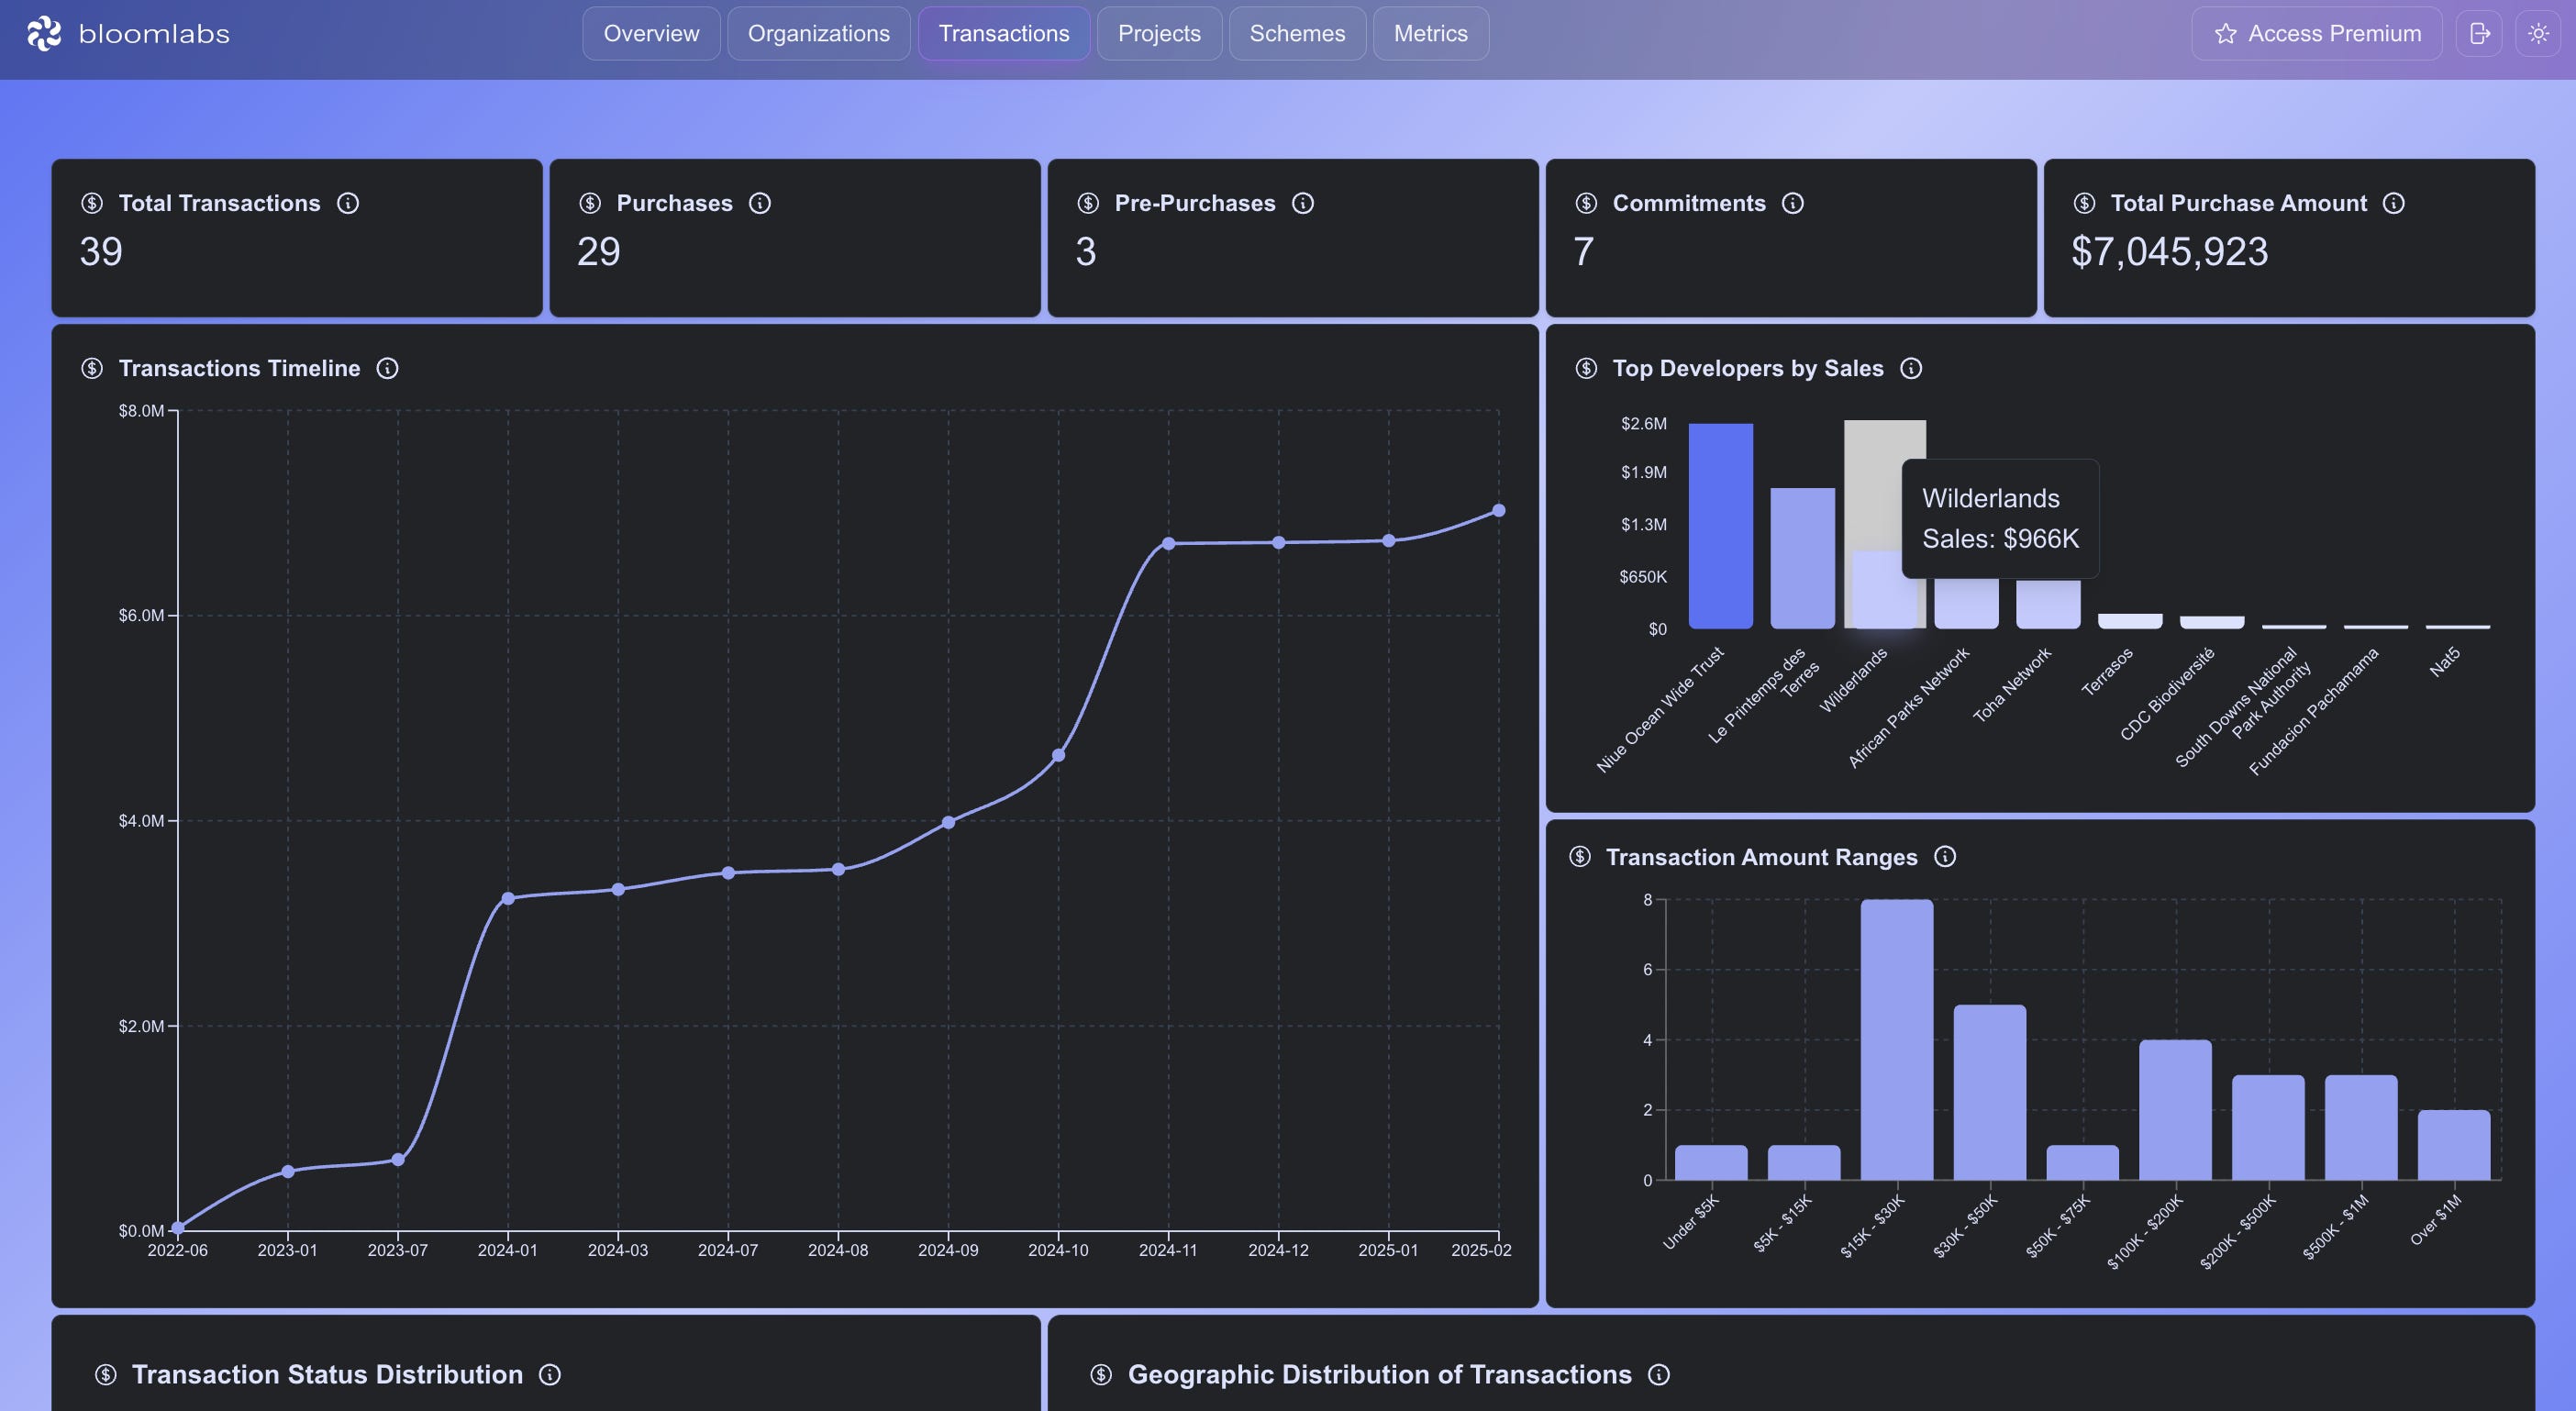The height and width of the screenshot is (1411, 2576).
Task: Toggle the light/dark theme sun icon
Action: [2538, 34]
